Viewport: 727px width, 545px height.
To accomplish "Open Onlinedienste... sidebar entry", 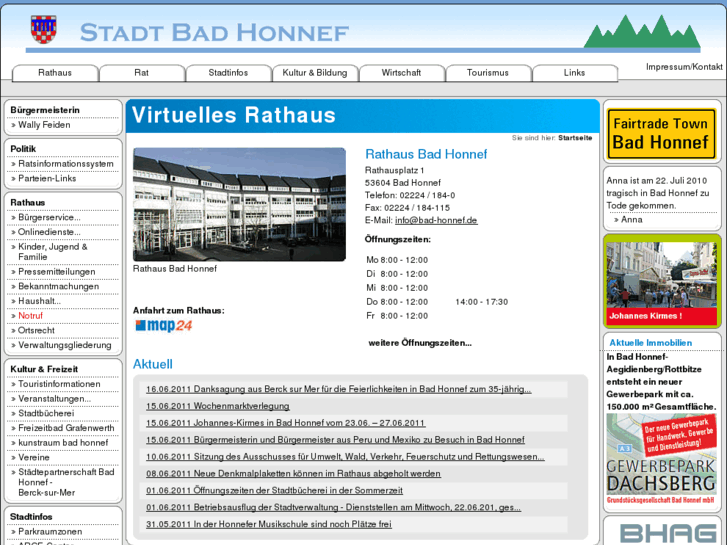I will pos(49,232).
